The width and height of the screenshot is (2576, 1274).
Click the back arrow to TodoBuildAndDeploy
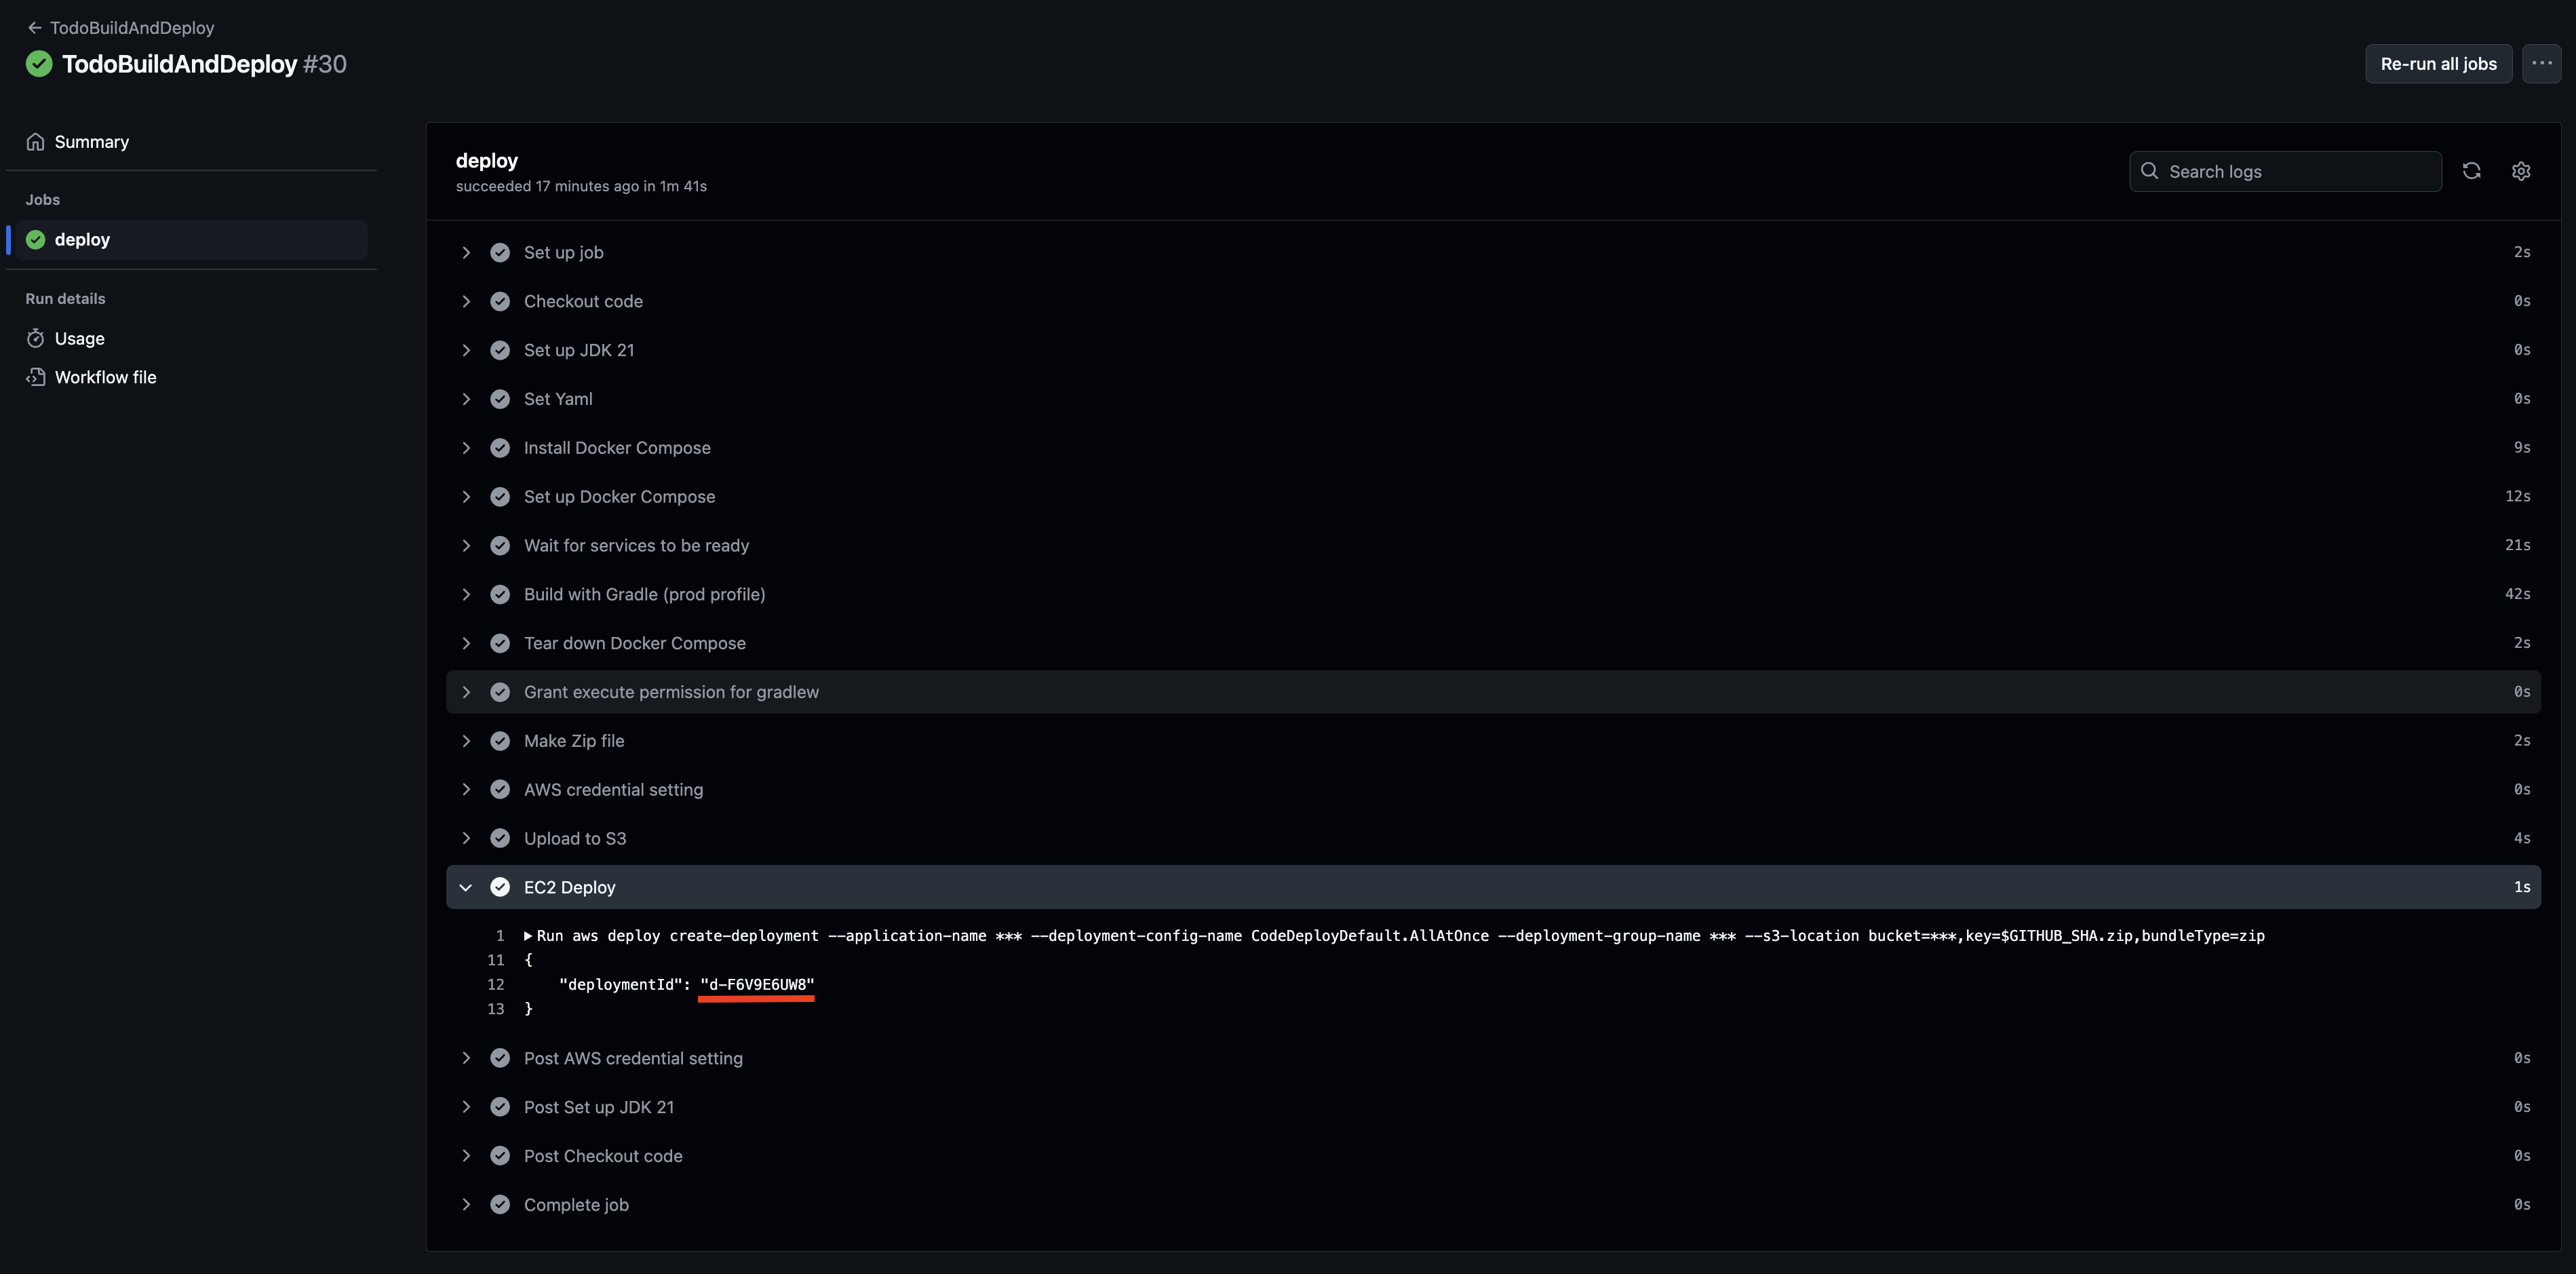coord(35,28)
